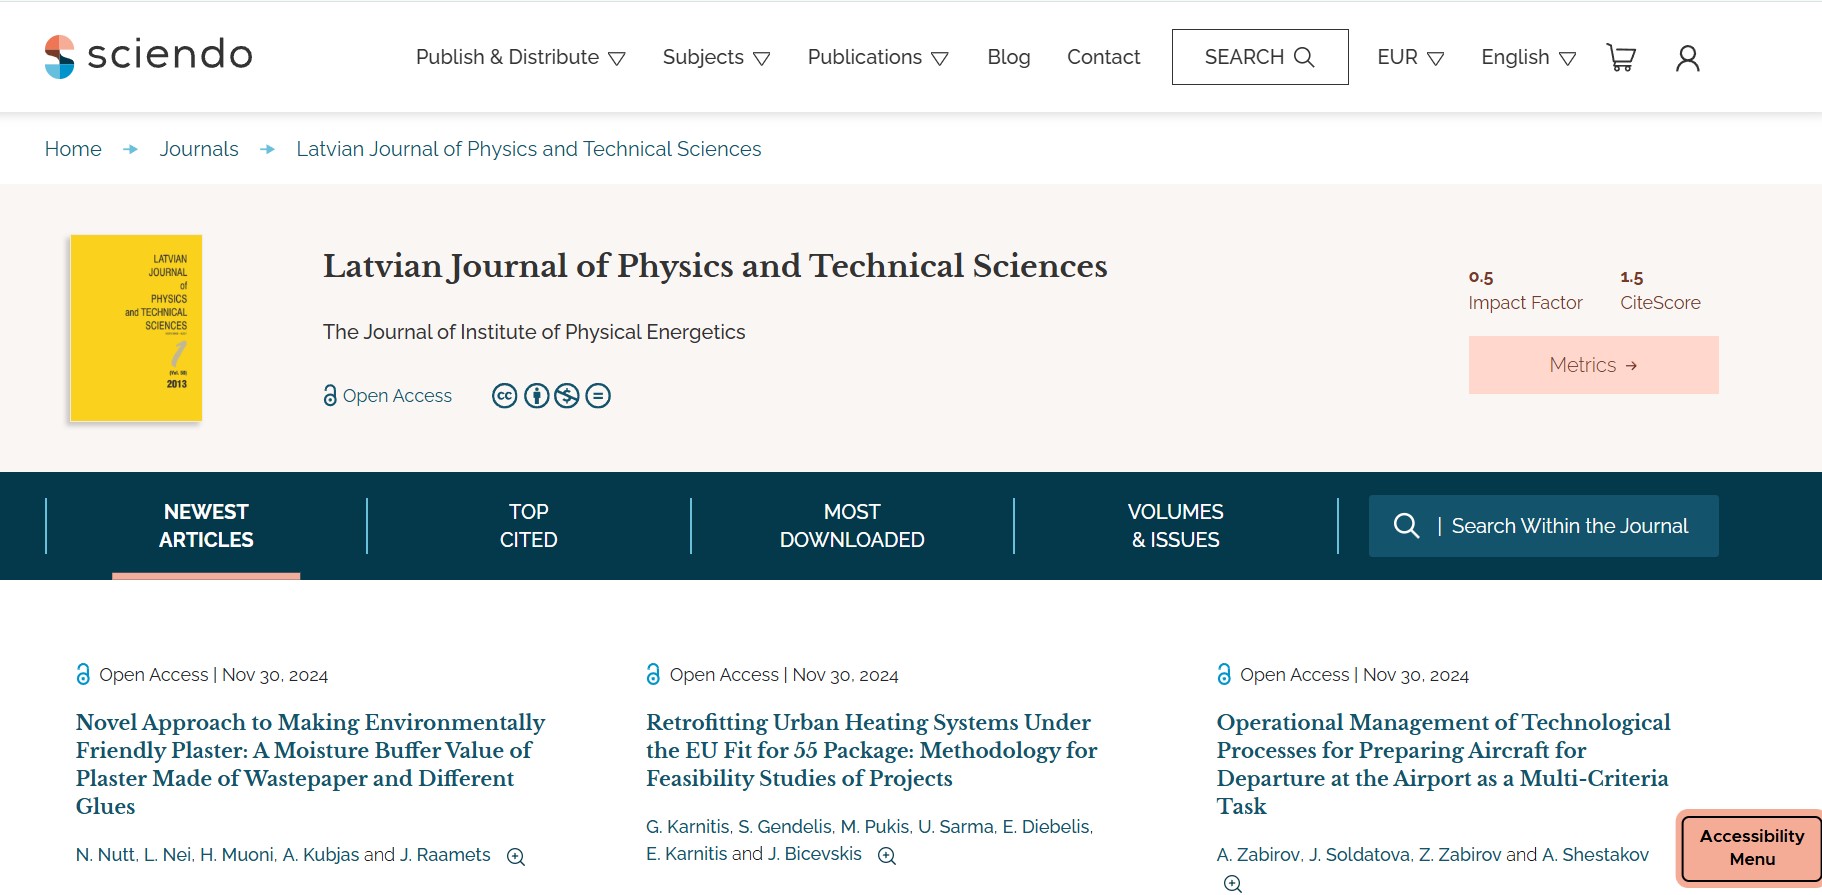This screenshot has height=895, width=1822.
Task: Click Search Within the Journal field
Action: tap(1568, 526)
